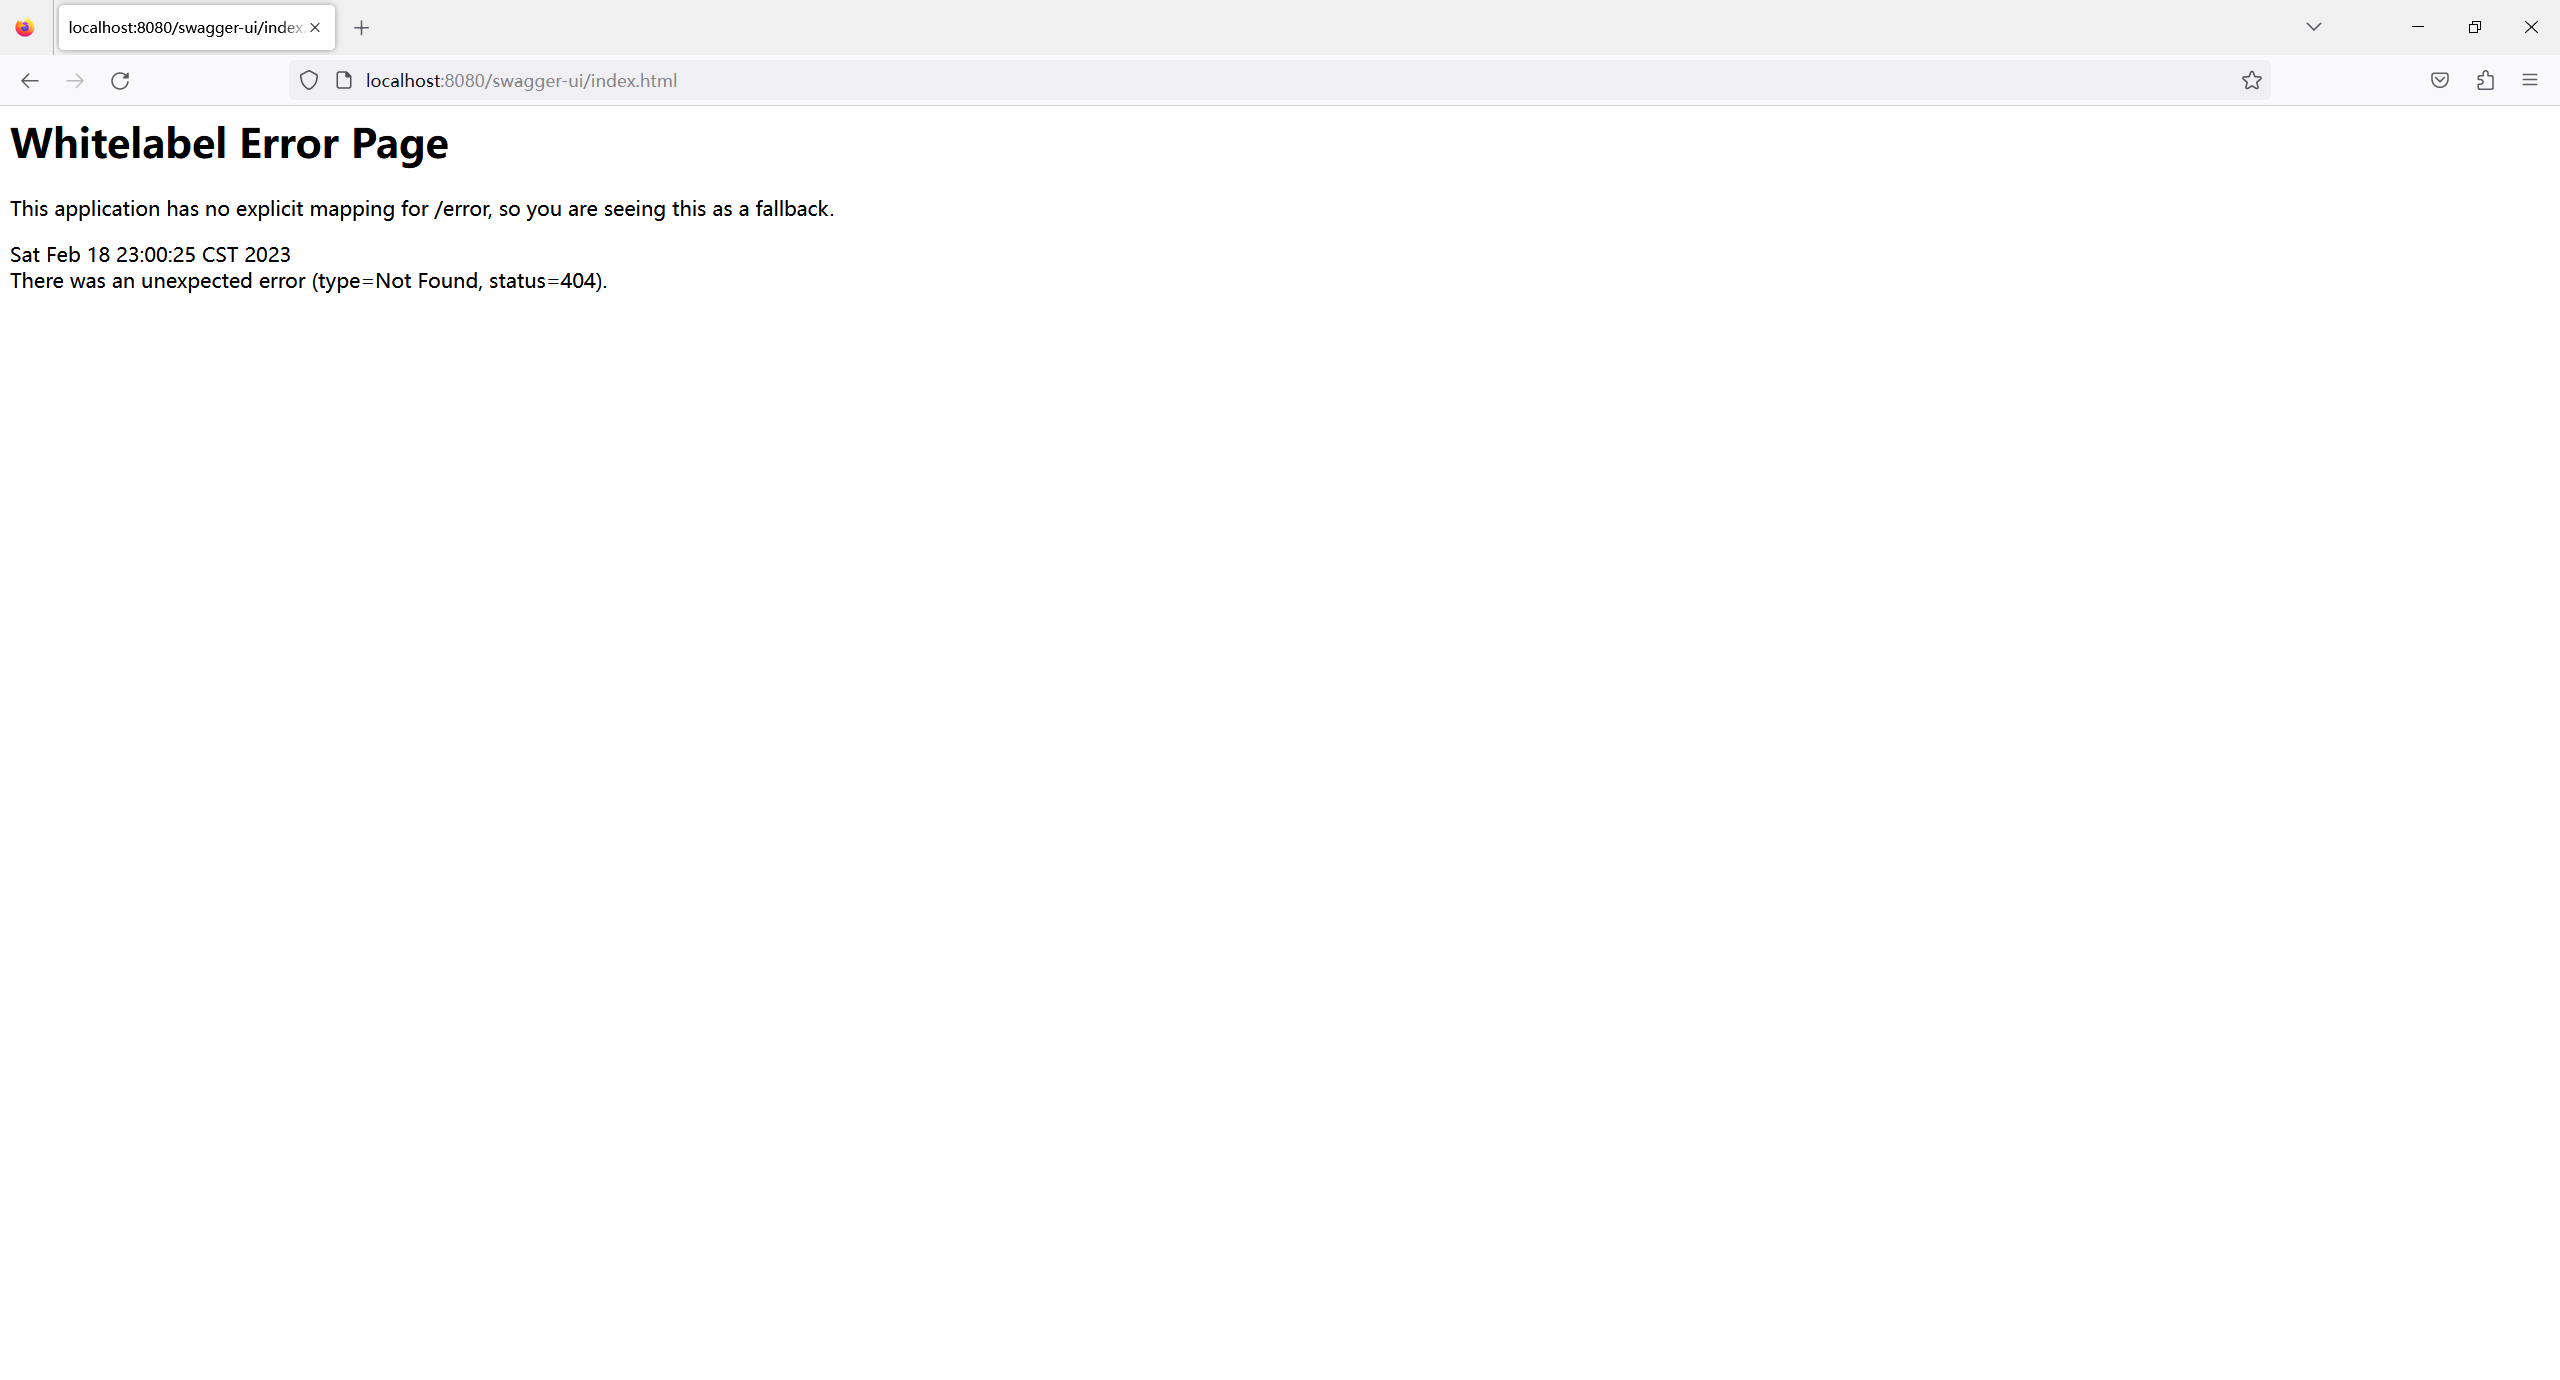The image size is (2560, 1380).
Task: Click the Firefox logo on the tab
Action: (x=25, y=27)
